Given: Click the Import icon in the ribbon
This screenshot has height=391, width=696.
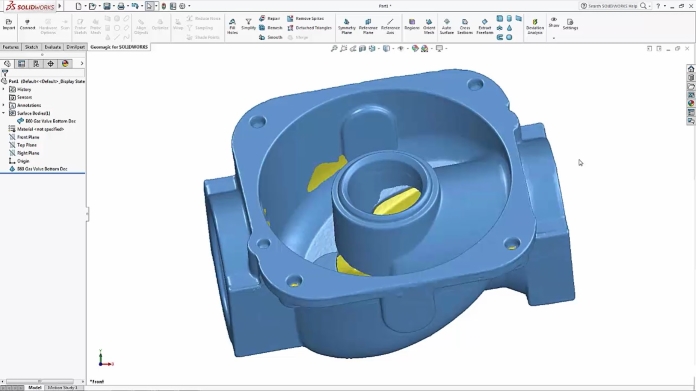Looking at the screenshot, I should [9, 24].
